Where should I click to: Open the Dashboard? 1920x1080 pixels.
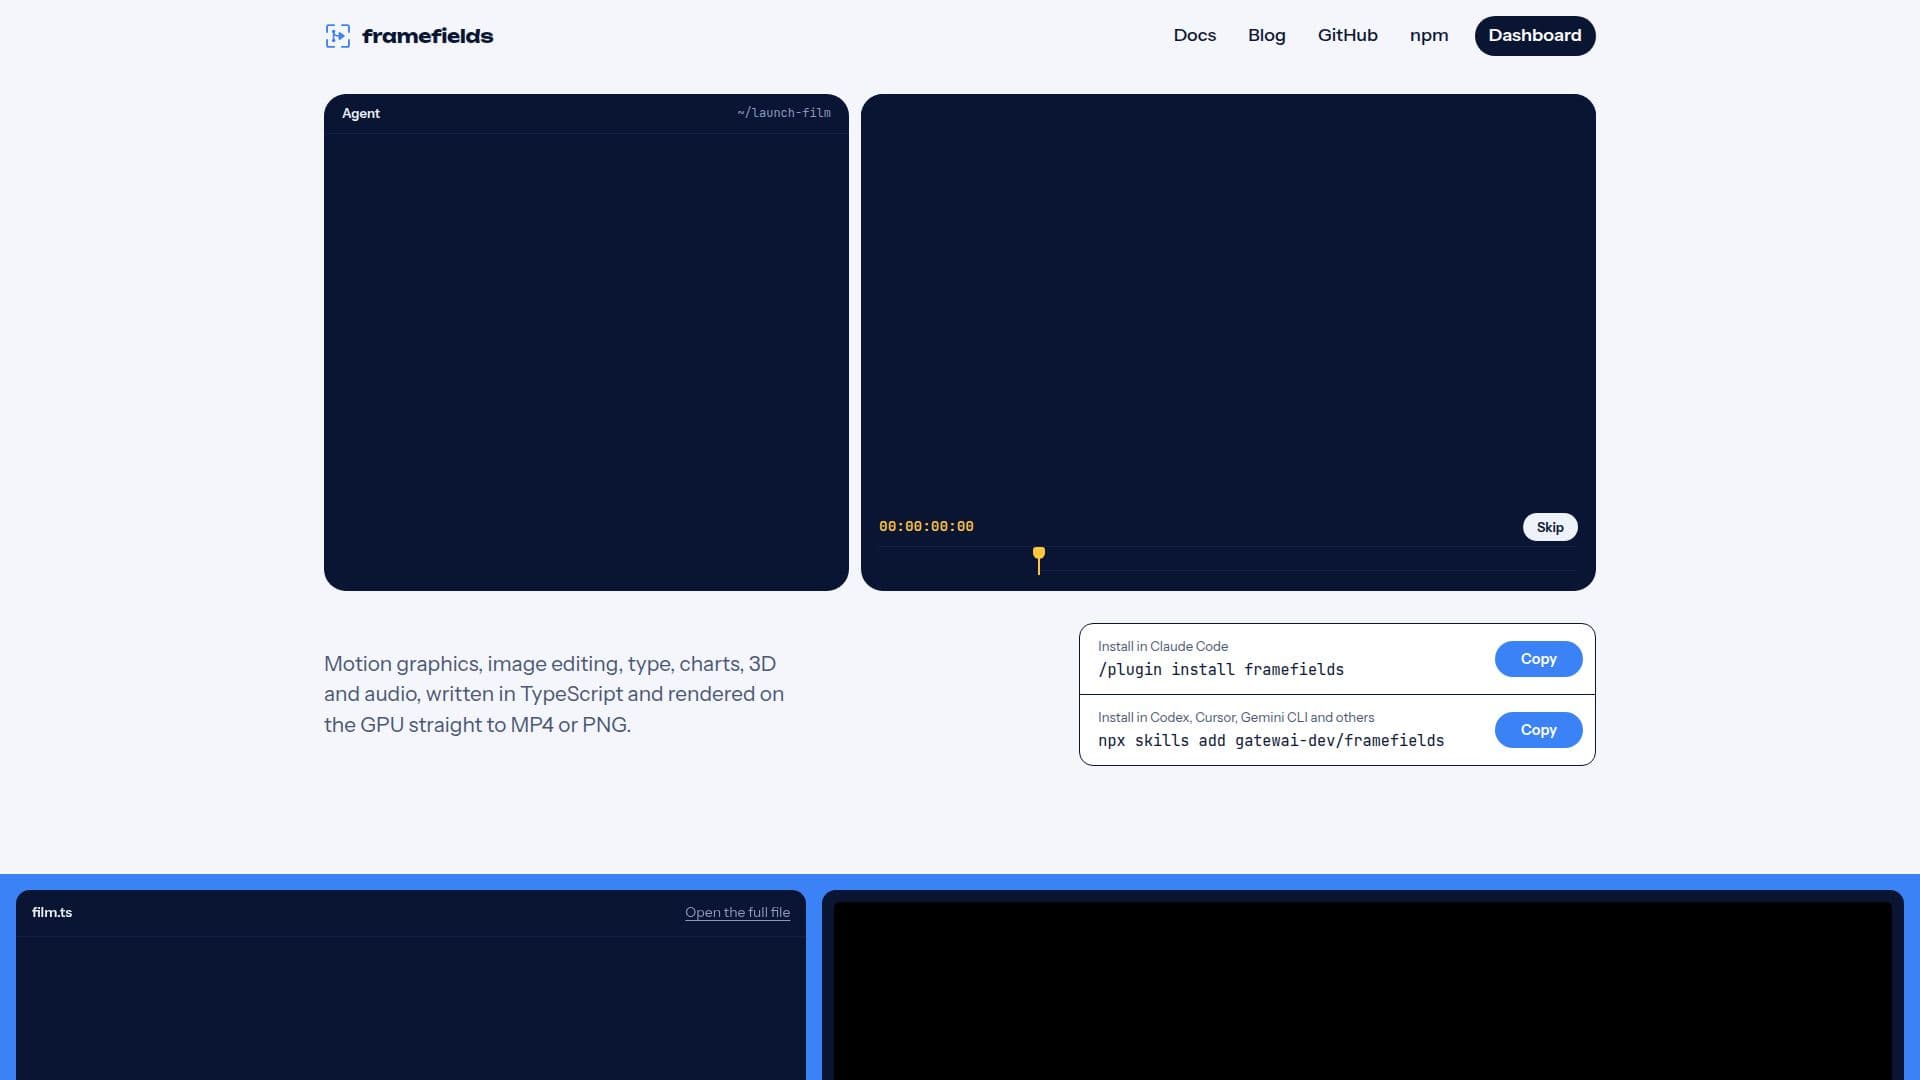coord(1534,36)
